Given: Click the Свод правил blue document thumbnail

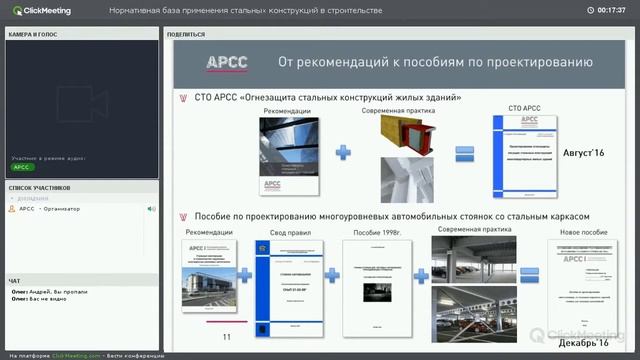Looking at the screenshot, I should [x=289, y=289].
